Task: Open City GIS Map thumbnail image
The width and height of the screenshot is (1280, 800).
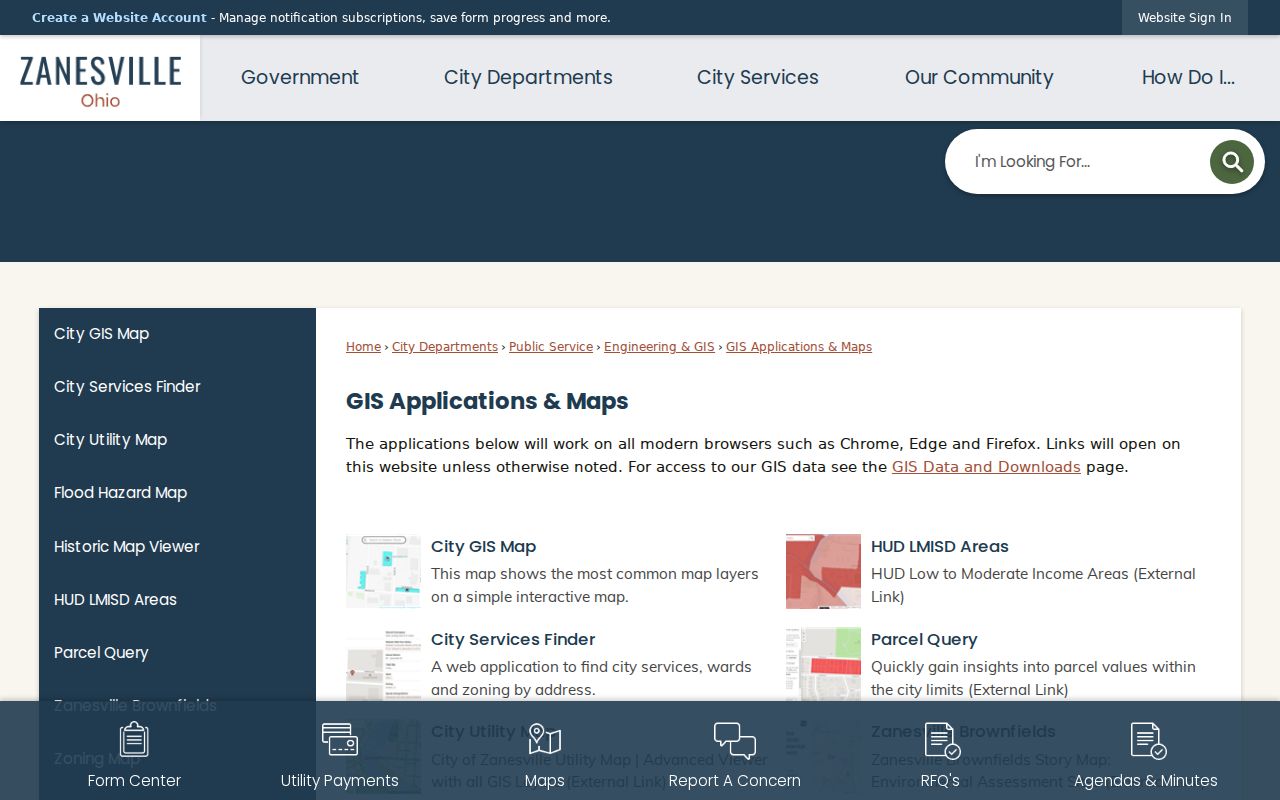Action: [x=383, y=571]
